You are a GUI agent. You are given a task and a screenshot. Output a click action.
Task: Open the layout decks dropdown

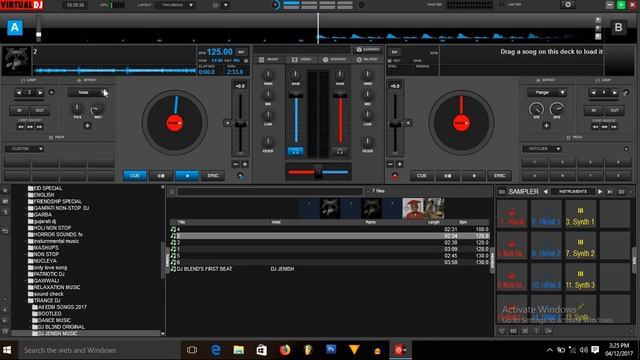[177, 5]
